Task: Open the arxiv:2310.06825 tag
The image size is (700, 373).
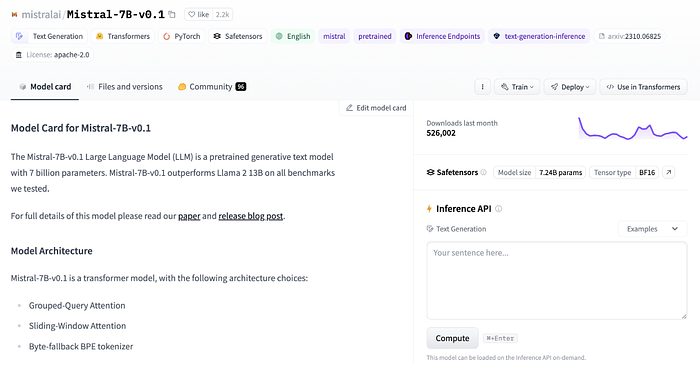Action: pos(629,36)
